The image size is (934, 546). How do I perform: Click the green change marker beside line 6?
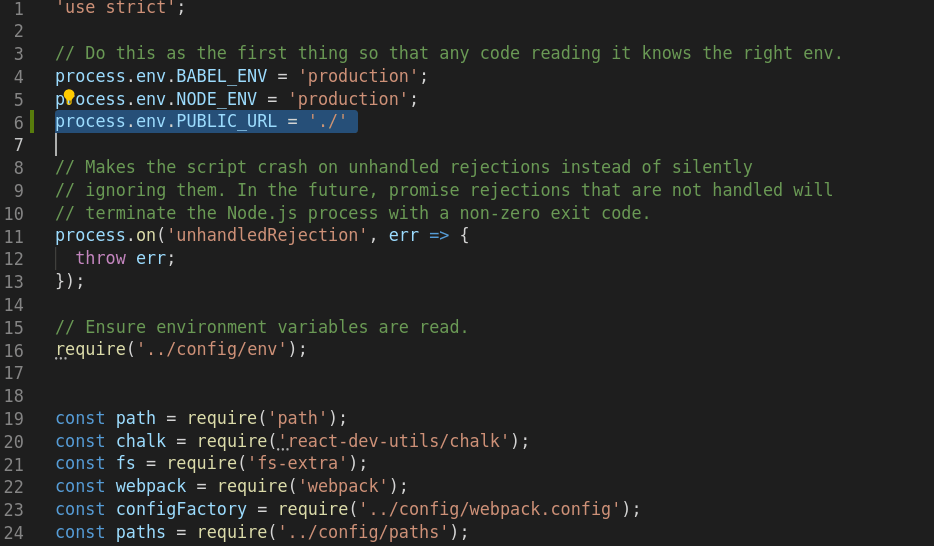[x=32, y=122]
